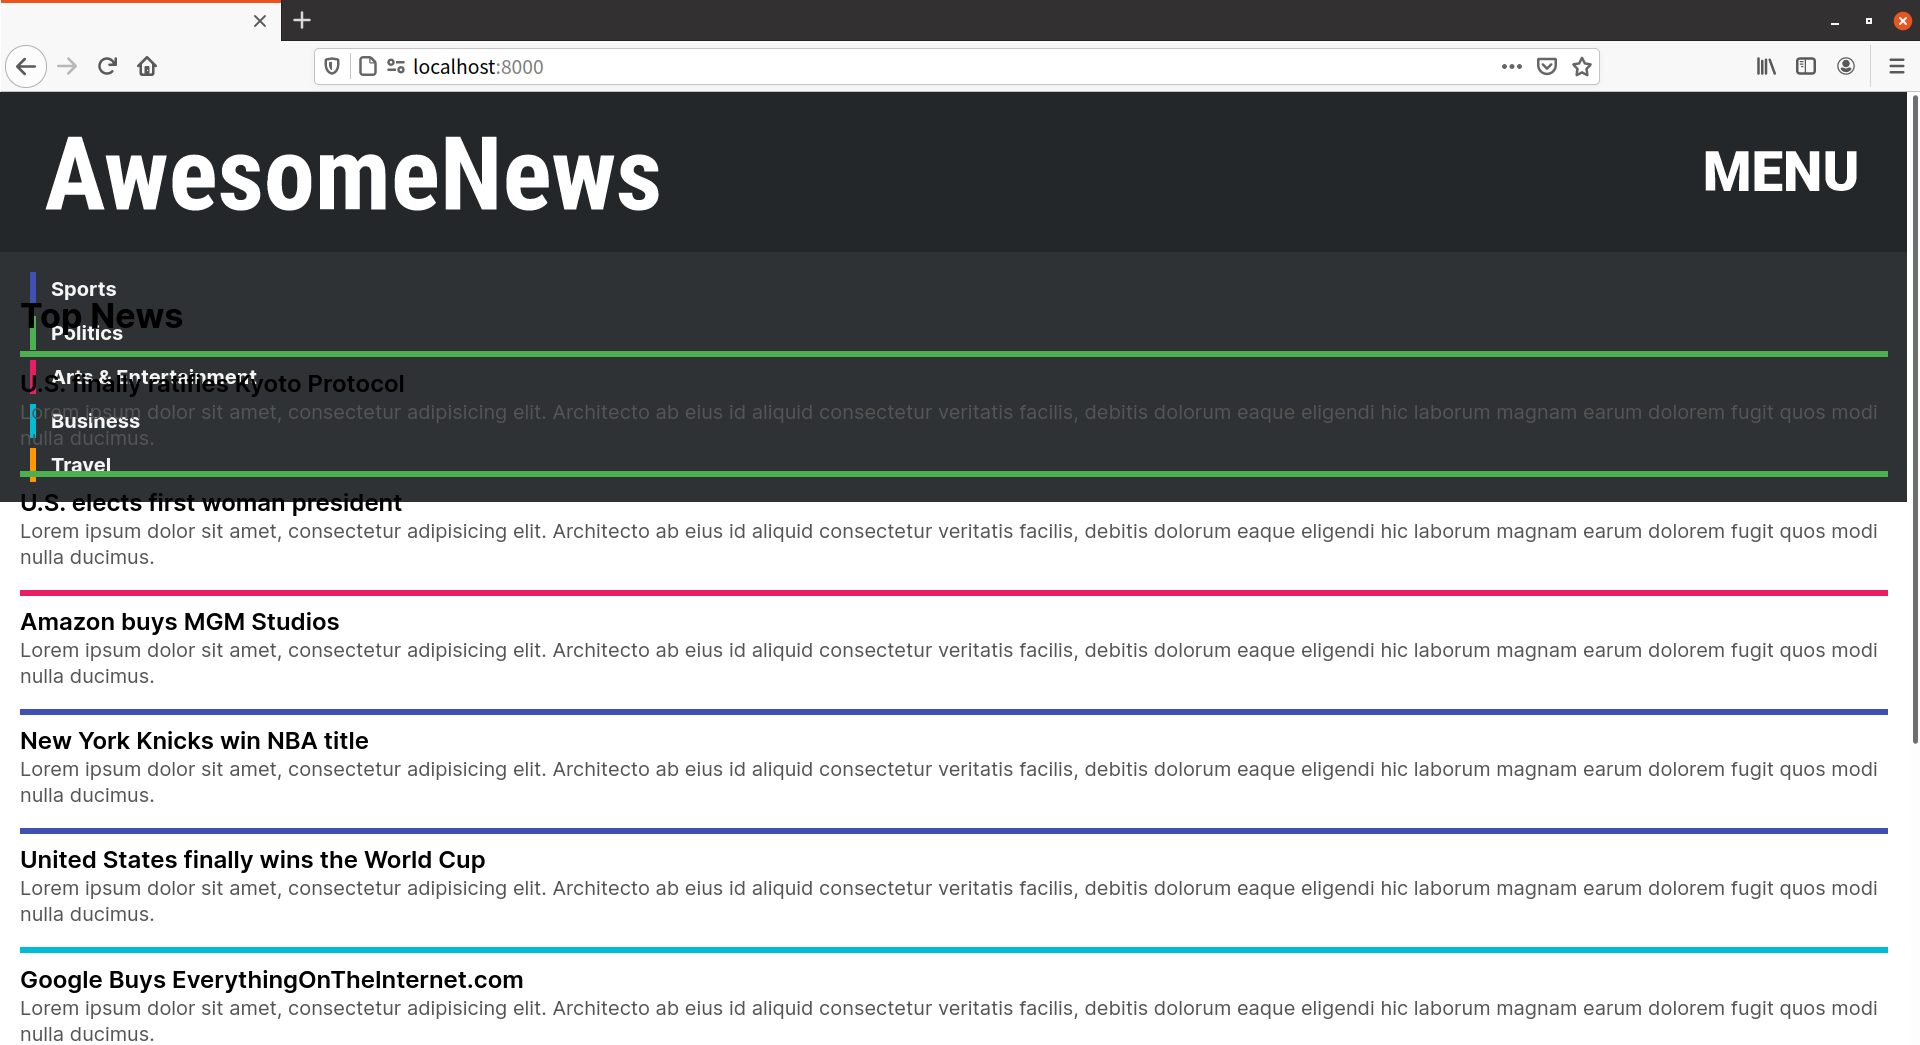Screen dimensions: 1920x1045
Task: Reload the current page
Action: pyautogui.click(x=107, y=66)
